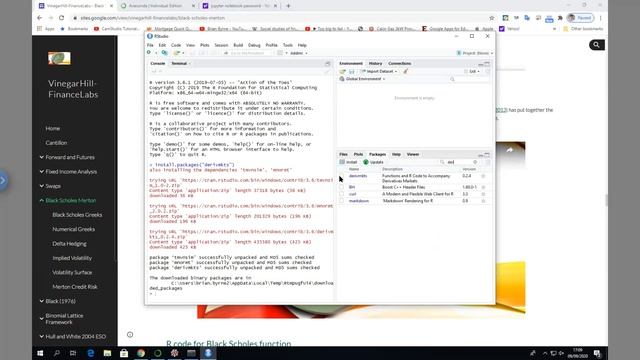Expand the Binomial Lattice Framework section
The width and height of the screenshot is (640, 360).
tap(42, 319)
